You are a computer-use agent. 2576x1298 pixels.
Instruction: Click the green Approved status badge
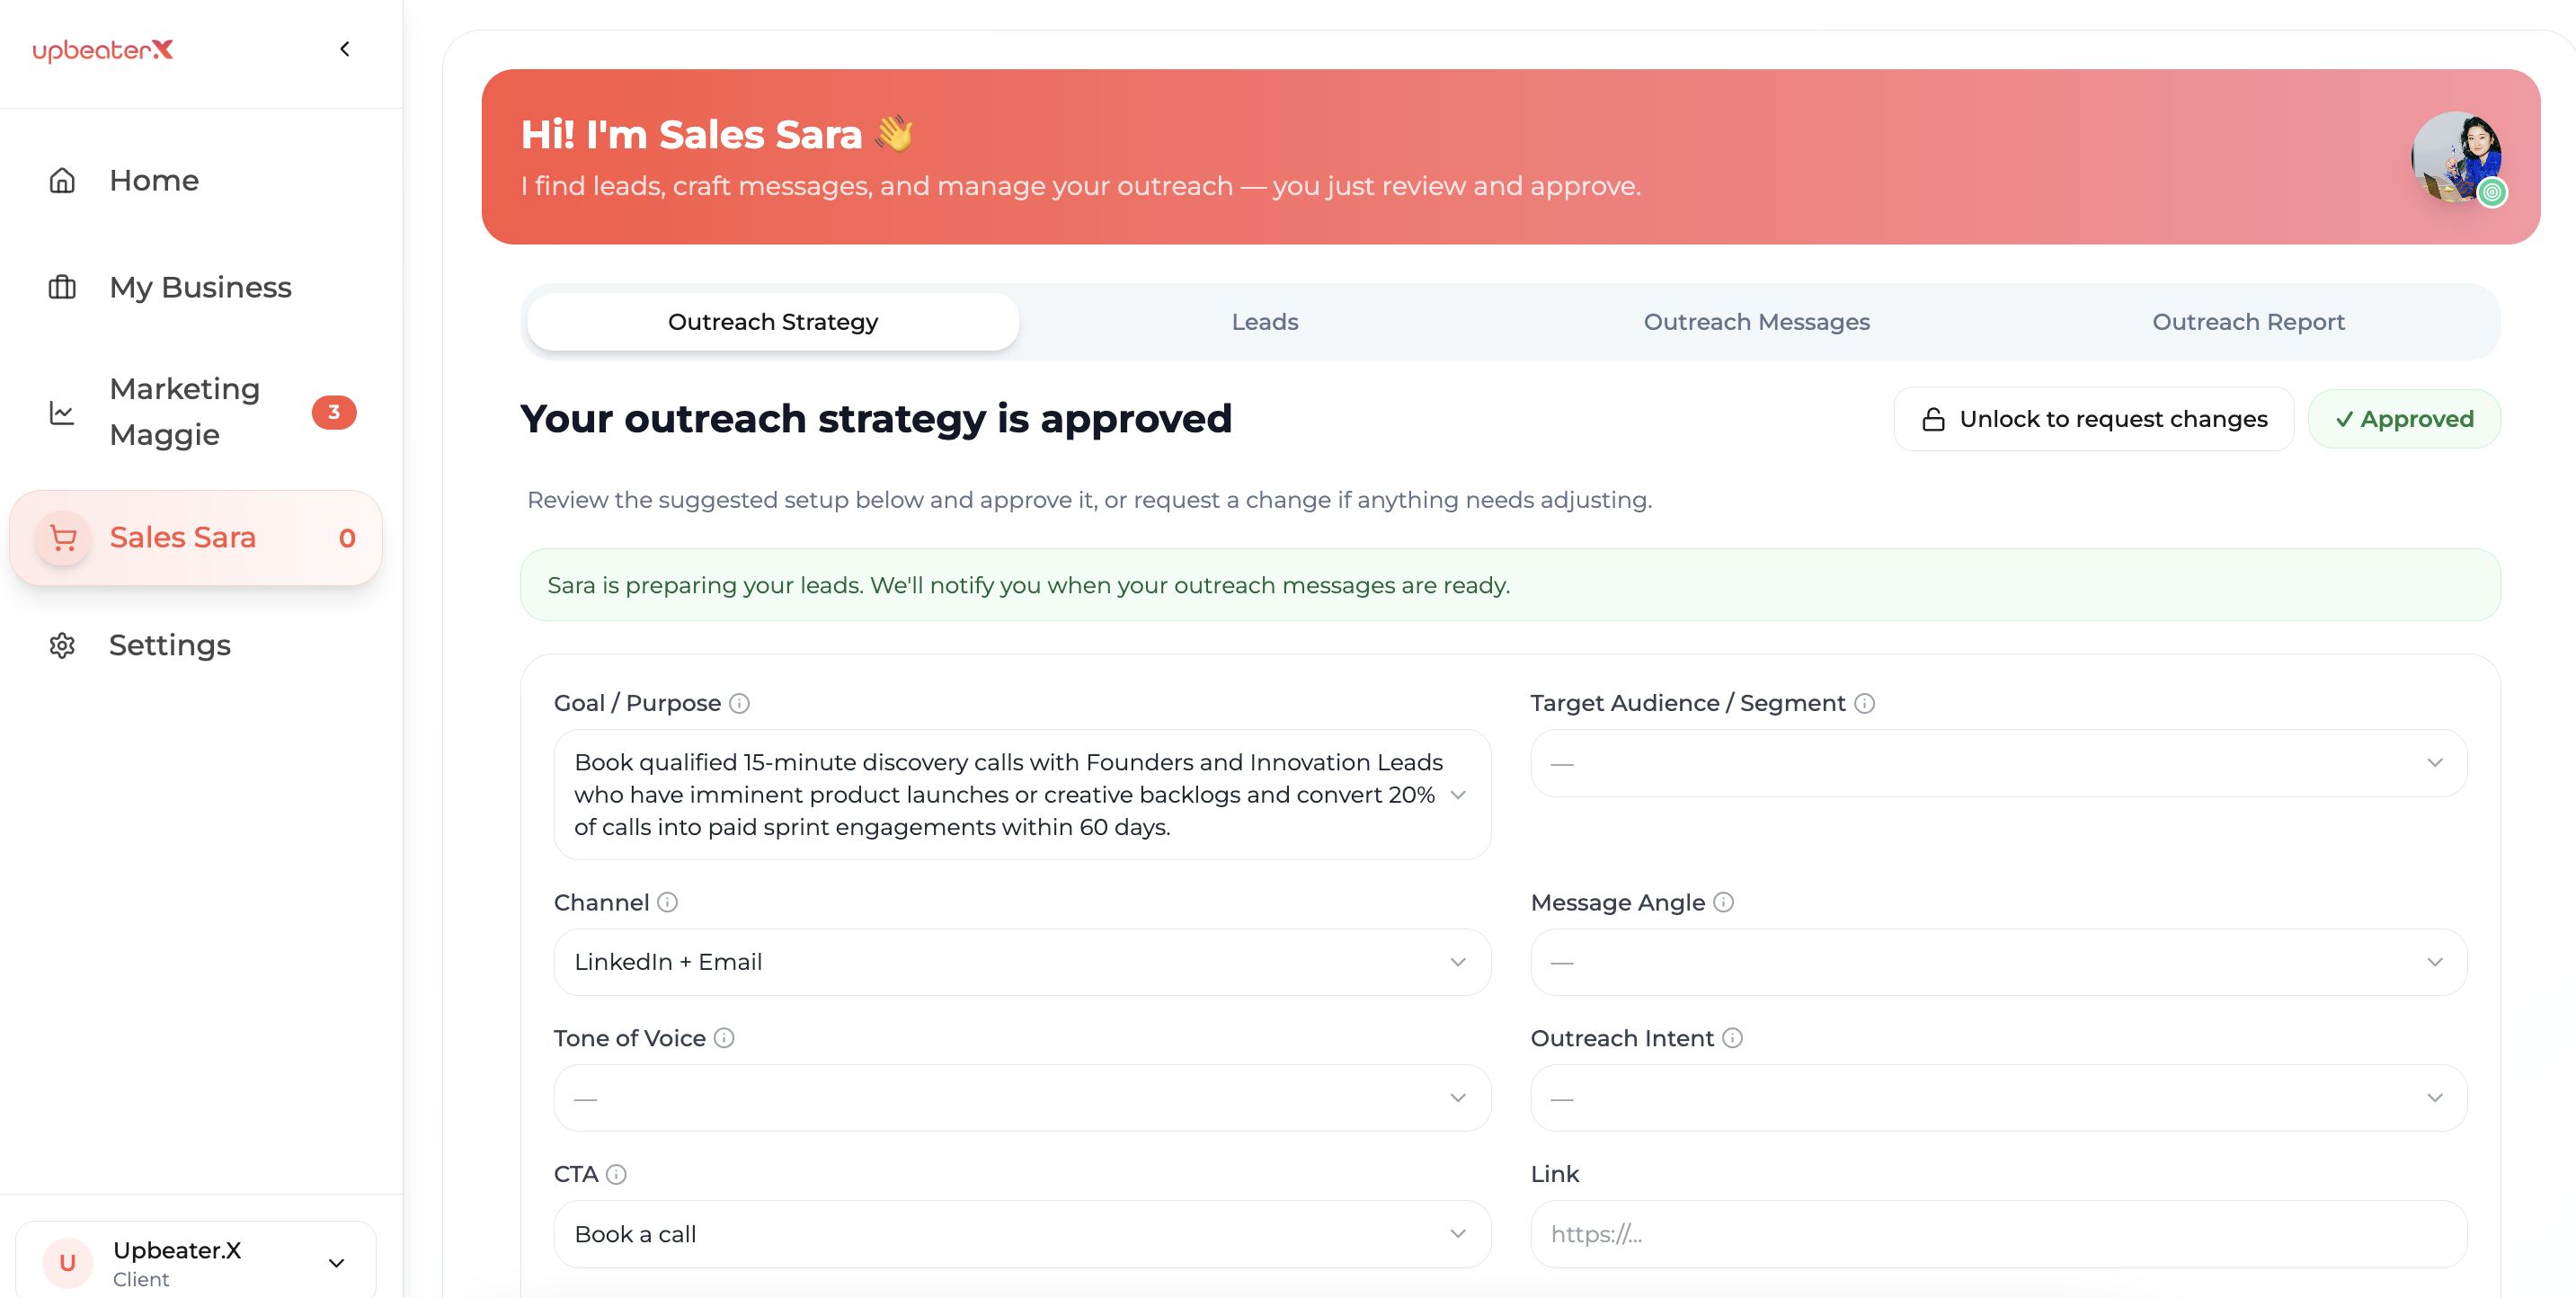(x=2404, y=419)
